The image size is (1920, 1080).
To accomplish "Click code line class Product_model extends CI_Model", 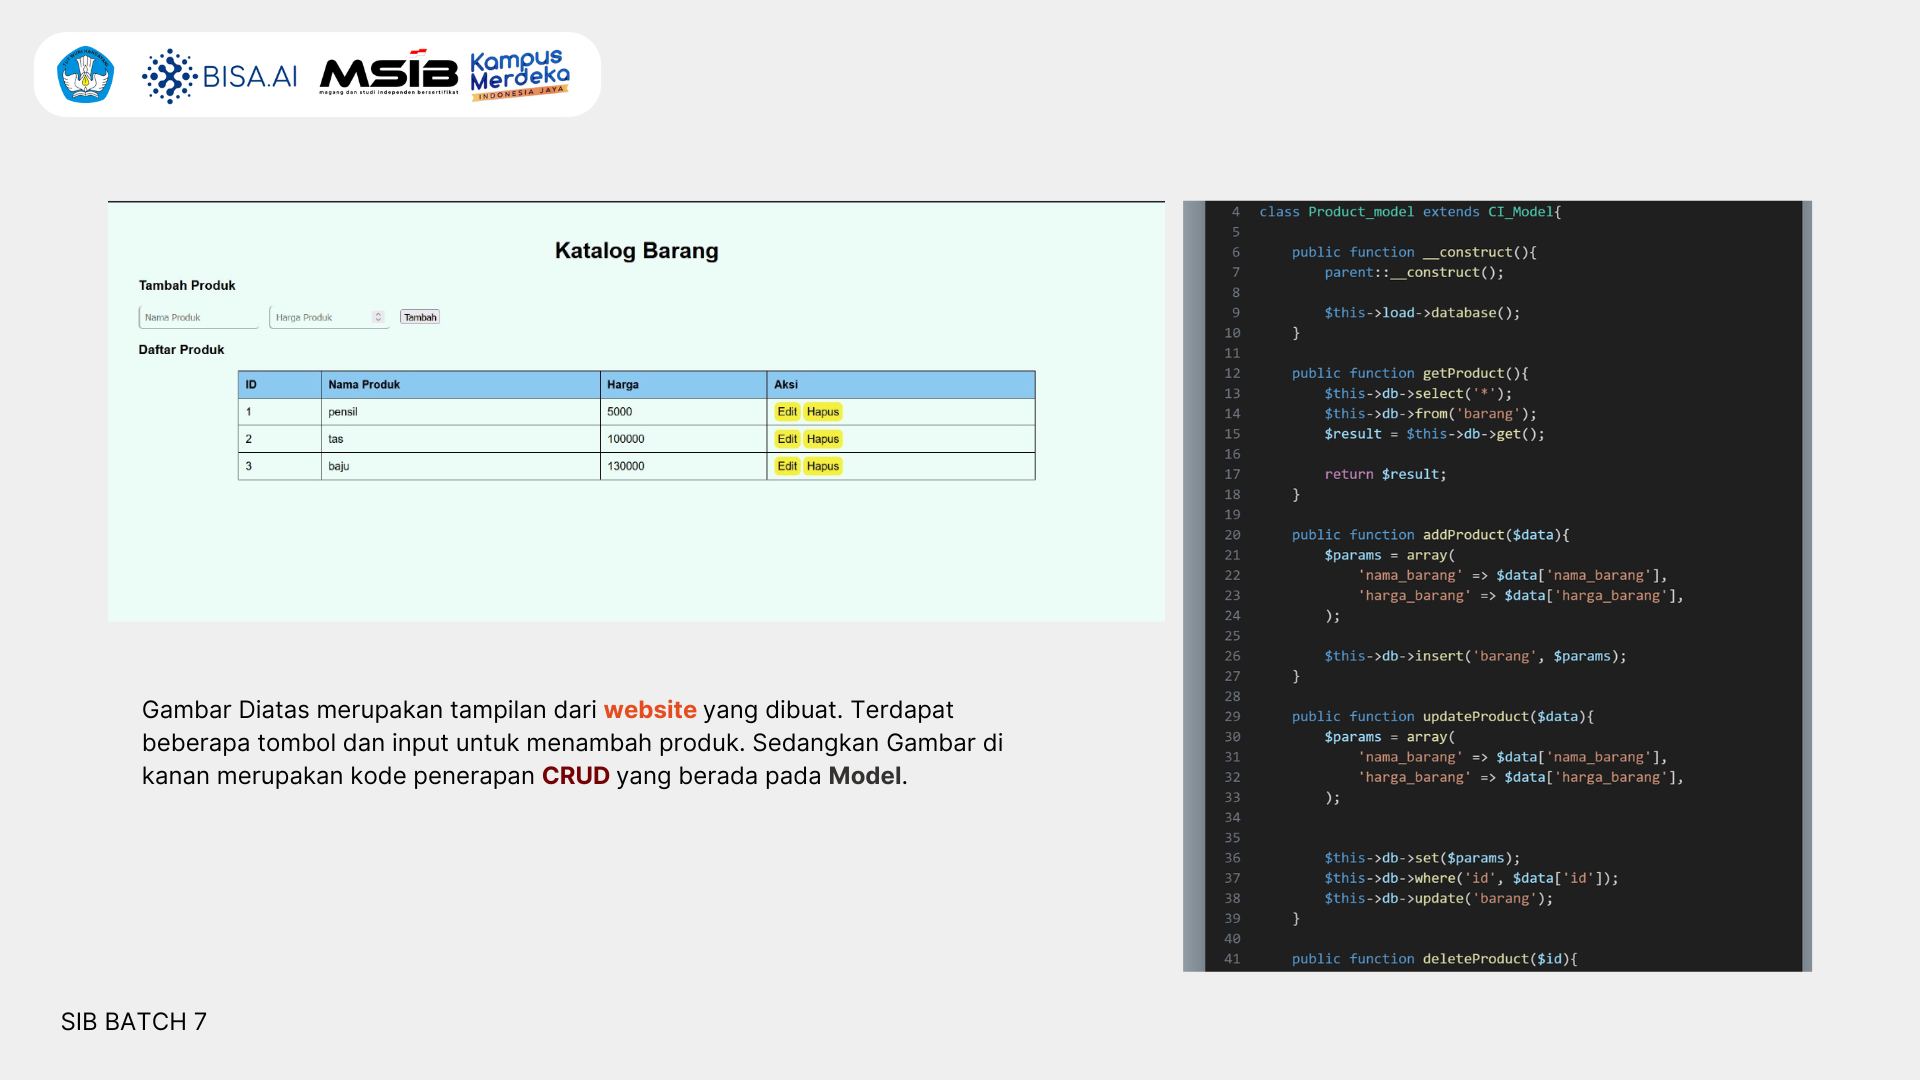I will (x=1410, y=212).
